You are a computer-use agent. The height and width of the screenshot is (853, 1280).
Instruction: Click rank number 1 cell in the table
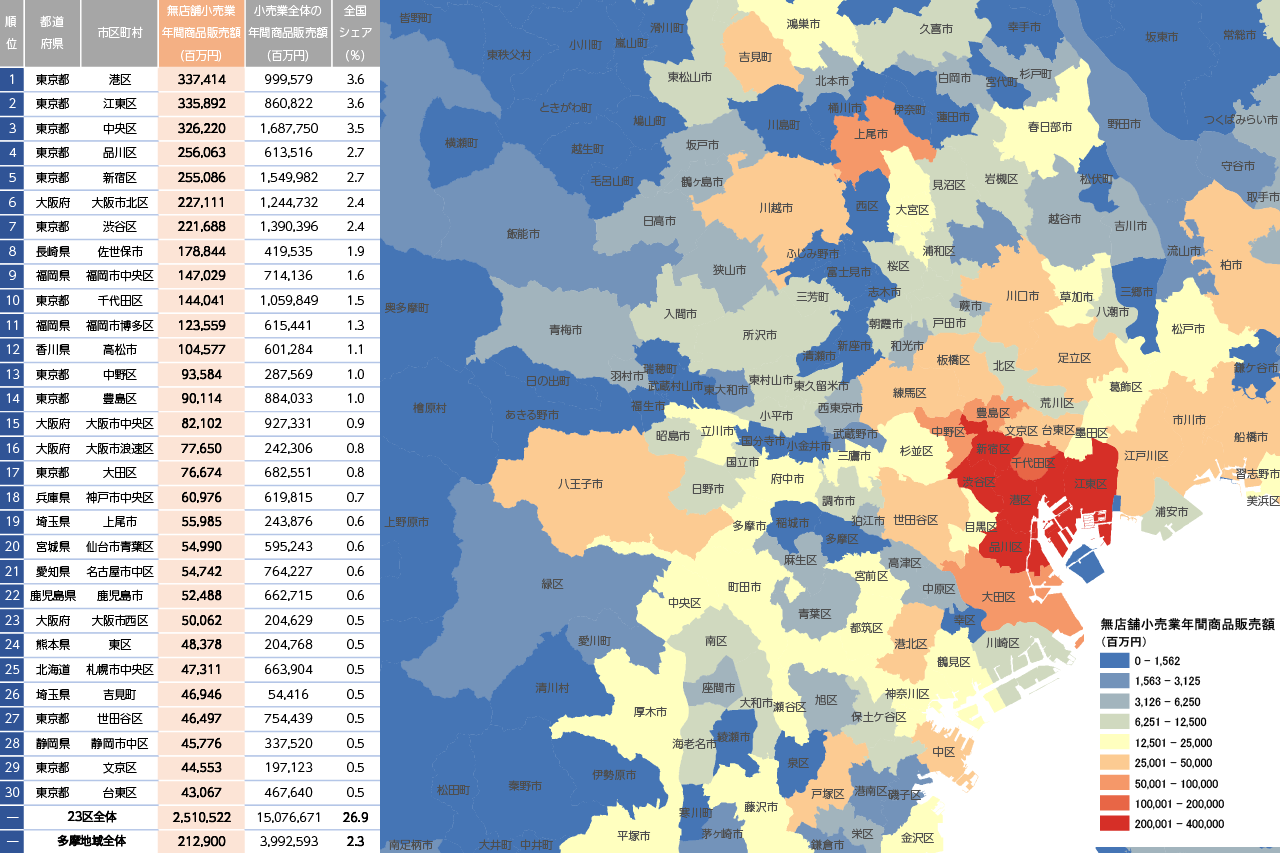click(12, 79)
